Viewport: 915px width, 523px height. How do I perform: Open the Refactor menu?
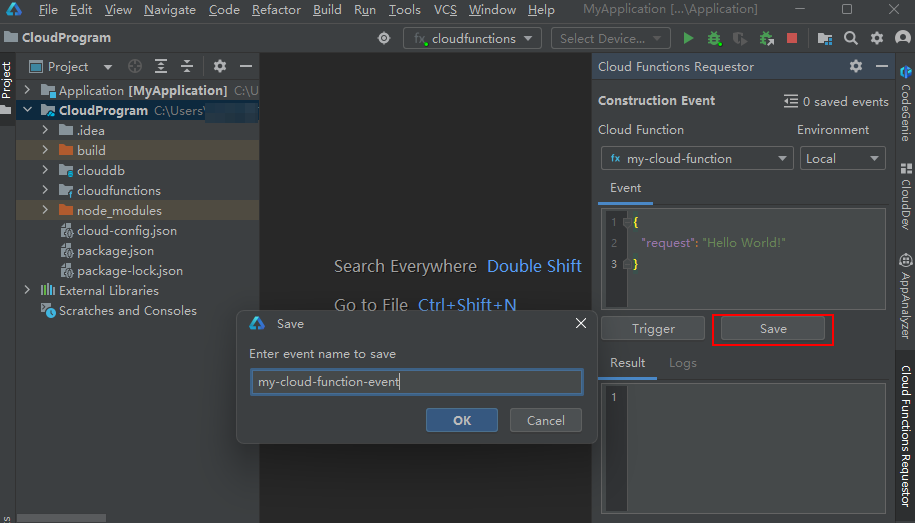click(x=276, y=10)
